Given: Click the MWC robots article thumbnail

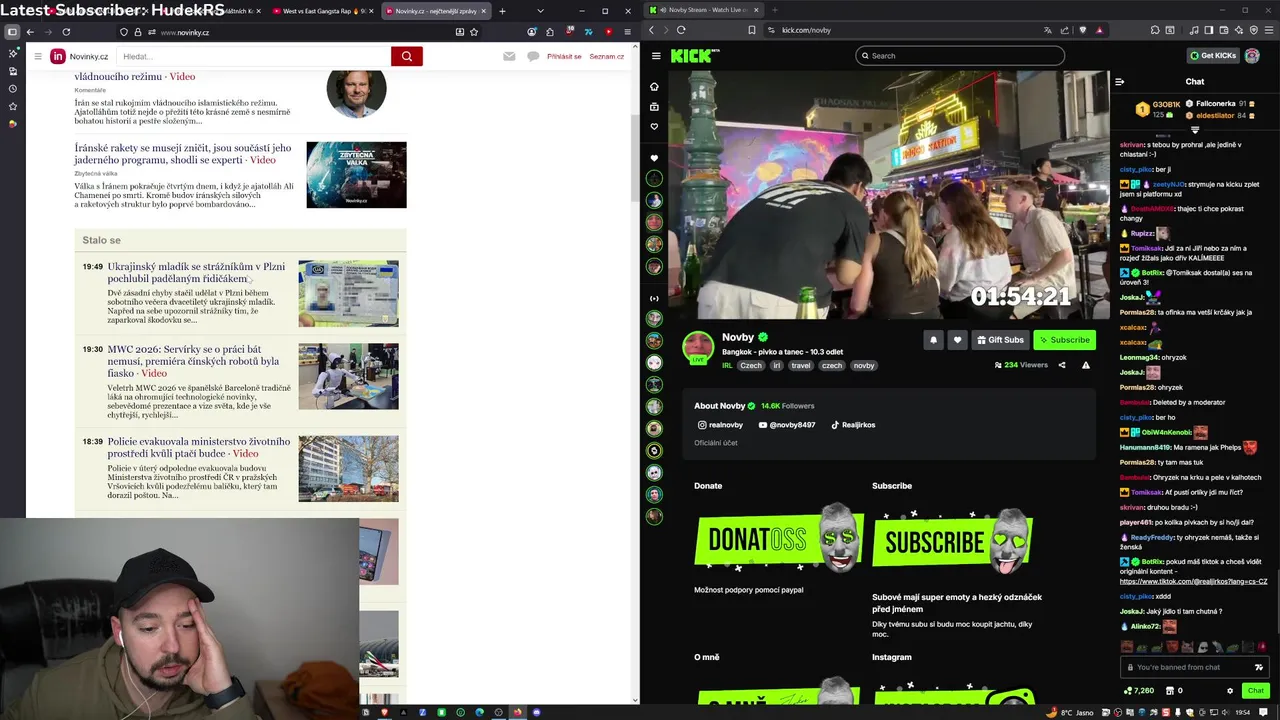Looking at the screenshot, I should [348, 376].
